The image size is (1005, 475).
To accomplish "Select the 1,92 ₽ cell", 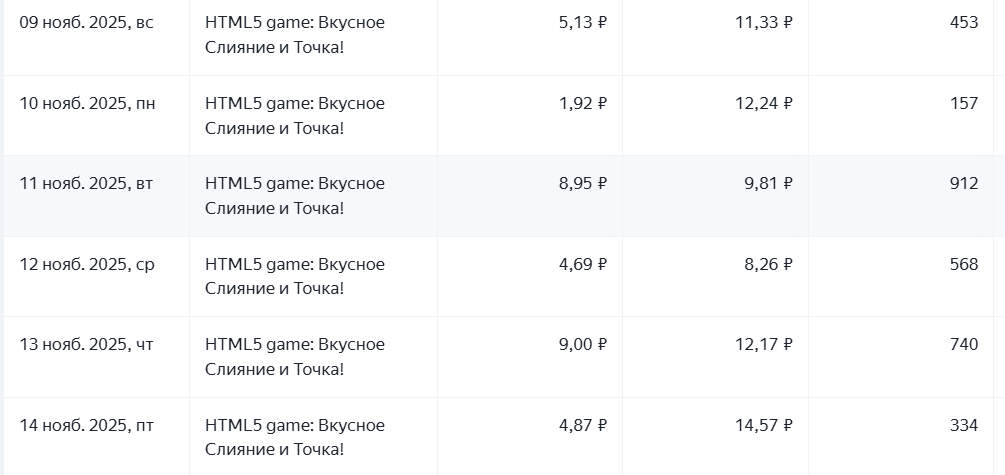I will pyautogui.click(x=582, y=103).
